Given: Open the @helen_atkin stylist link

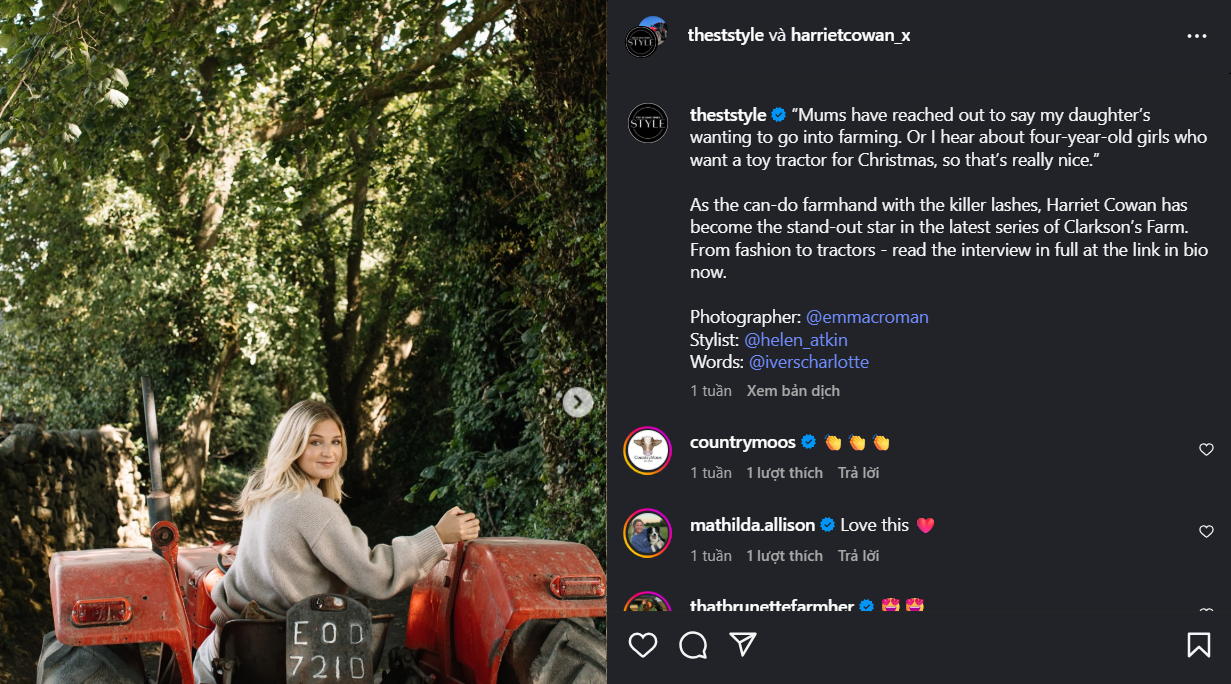Looking at the screenshot, I should pyautogui.click(x=796, y=340).
